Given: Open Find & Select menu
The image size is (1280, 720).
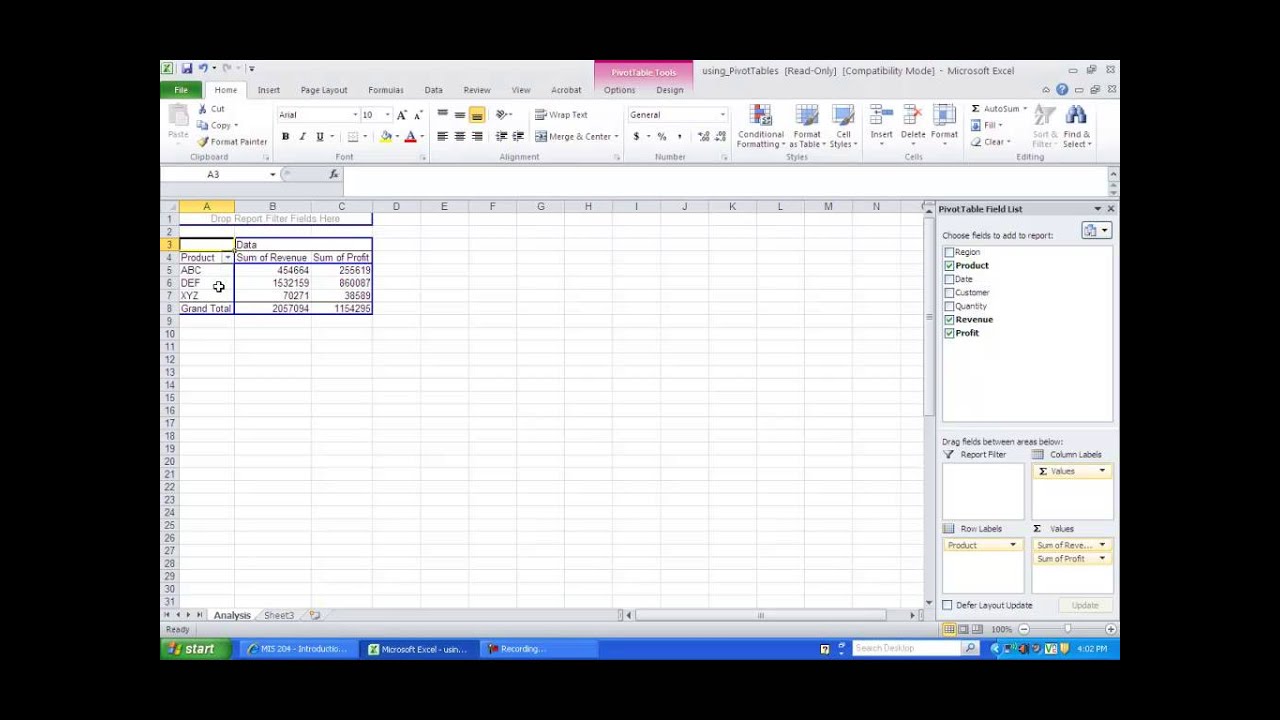Looking at the screenshot, I should (x=1077, y=127).
